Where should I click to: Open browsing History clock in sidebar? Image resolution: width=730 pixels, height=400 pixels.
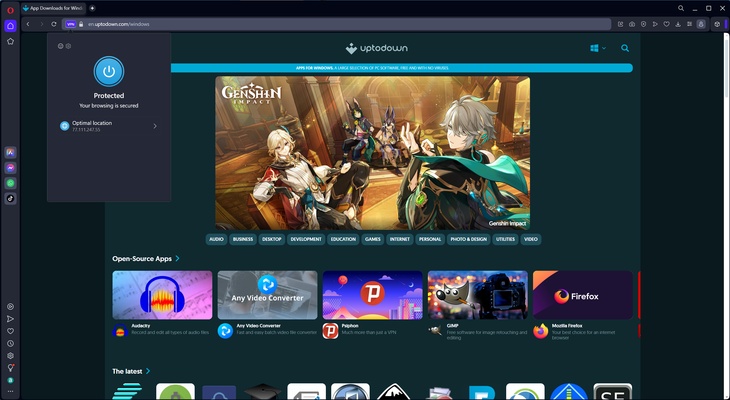[10, 344]
